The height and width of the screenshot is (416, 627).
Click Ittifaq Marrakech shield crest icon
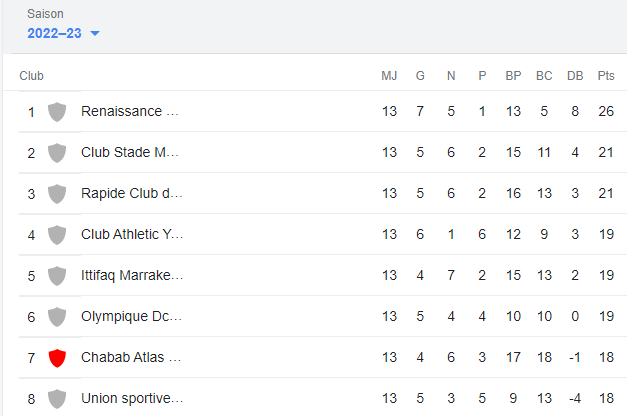[57, 276]
